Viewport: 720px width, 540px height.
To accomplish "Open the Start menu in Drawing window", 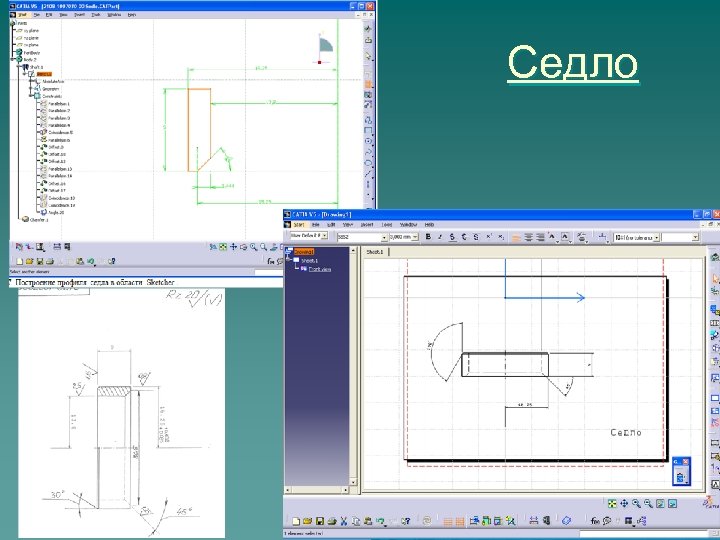I will (x=299, y=225).
